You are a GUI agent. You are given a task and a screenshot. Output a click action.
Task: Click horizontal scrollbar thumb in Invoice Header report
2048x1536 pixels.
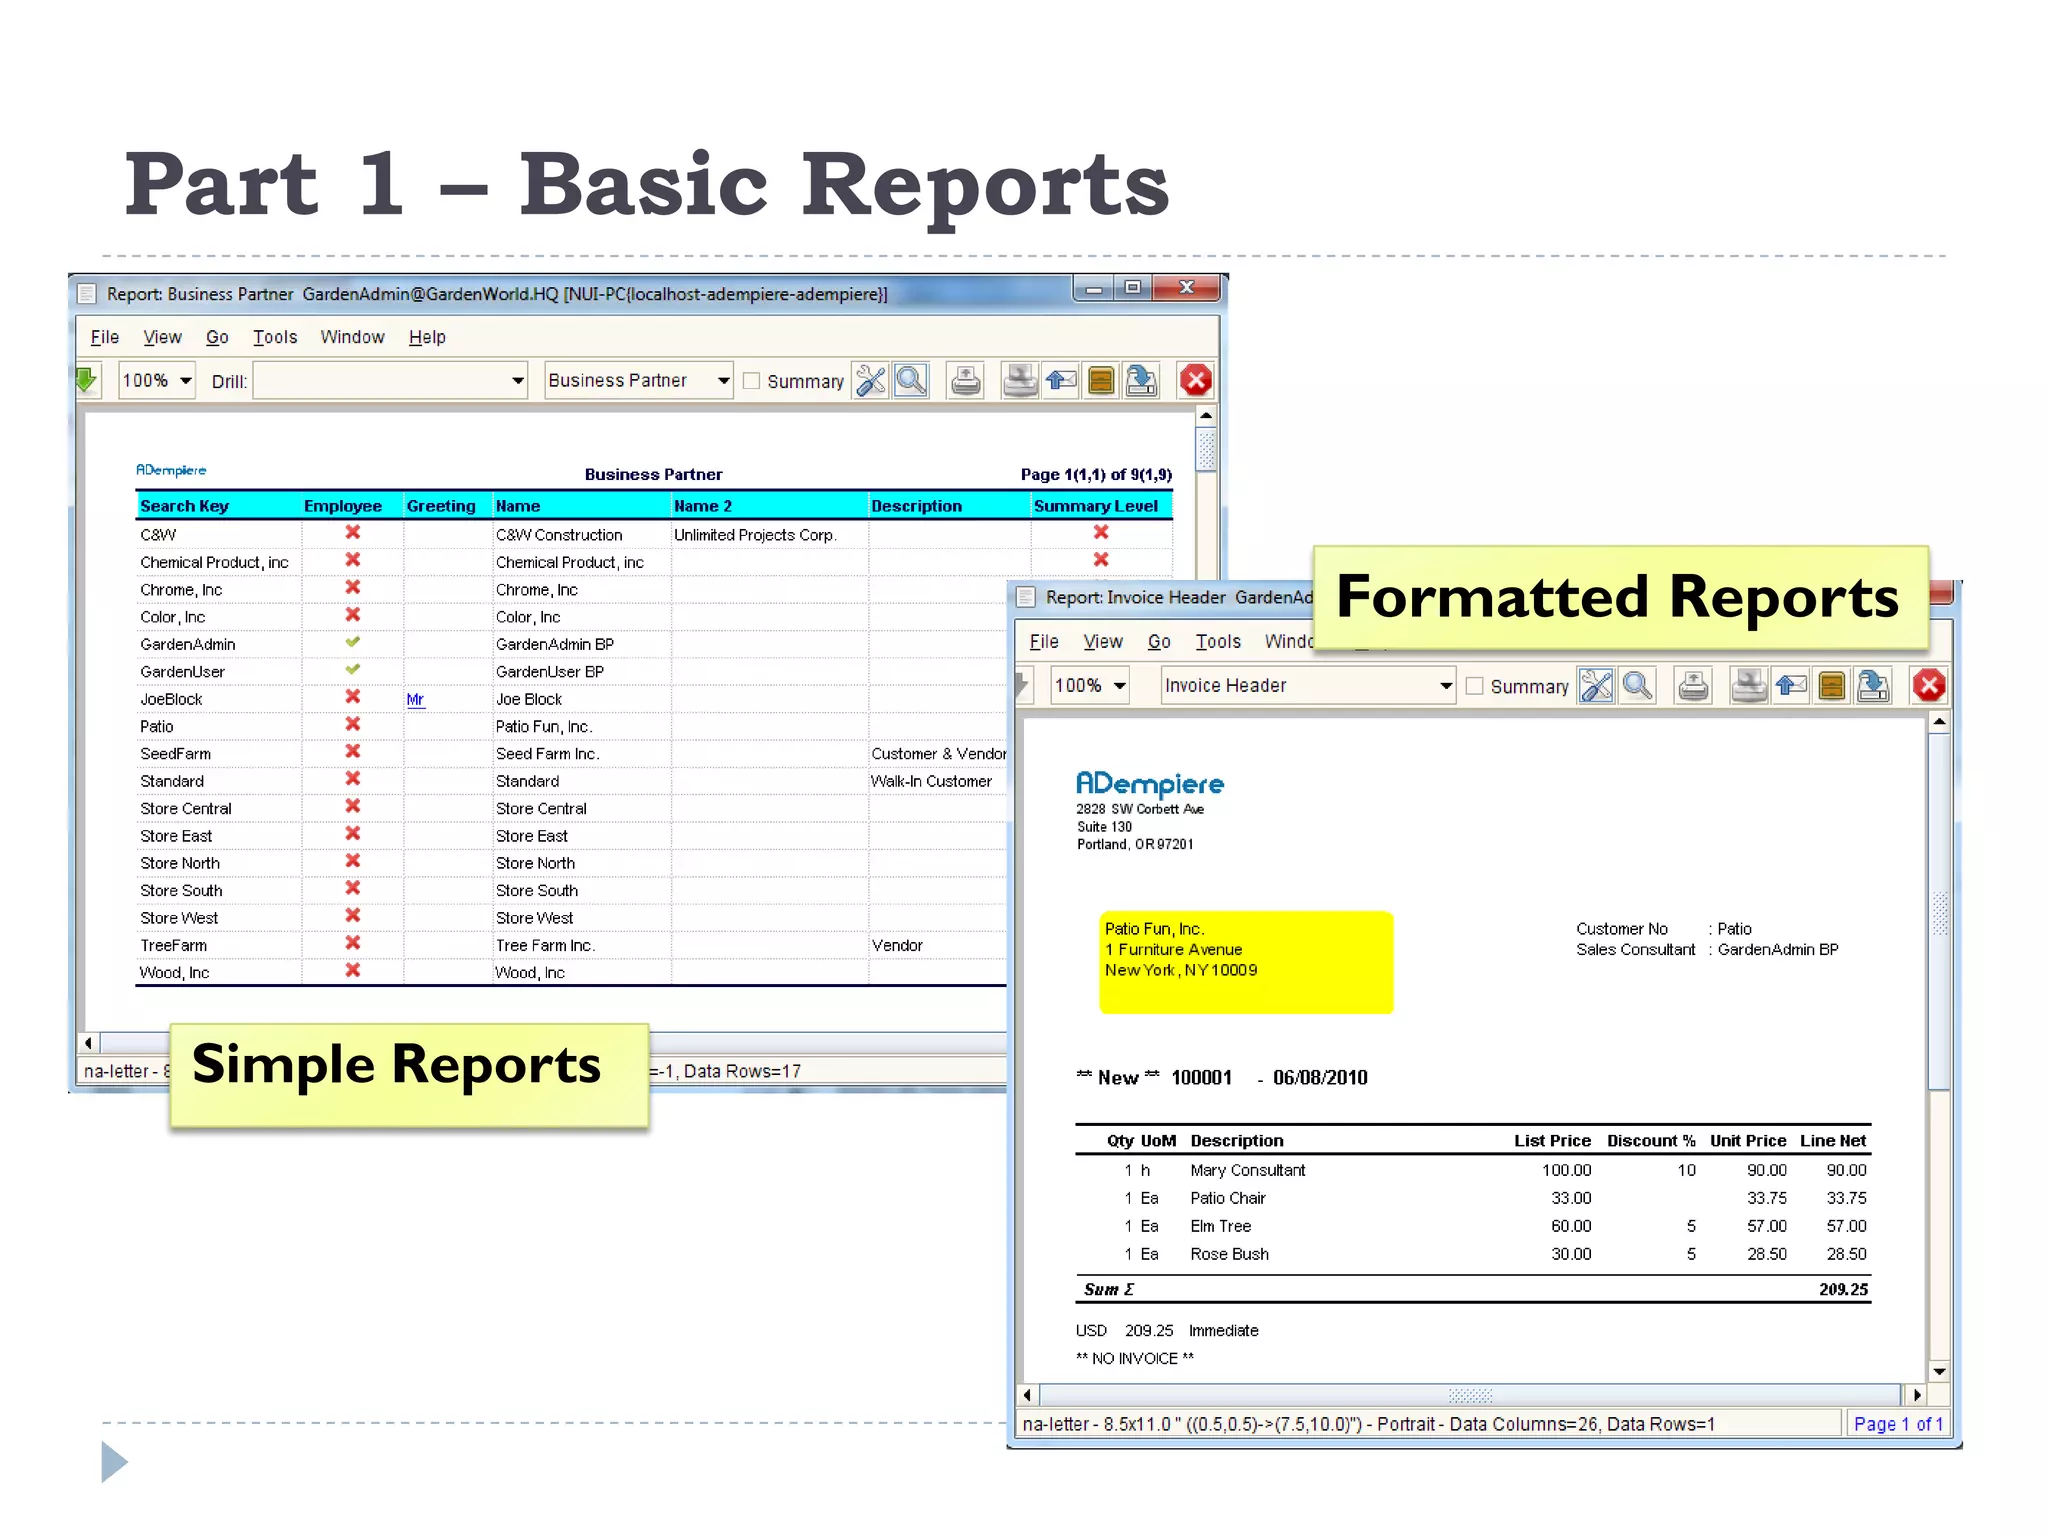(1470, 1394)
